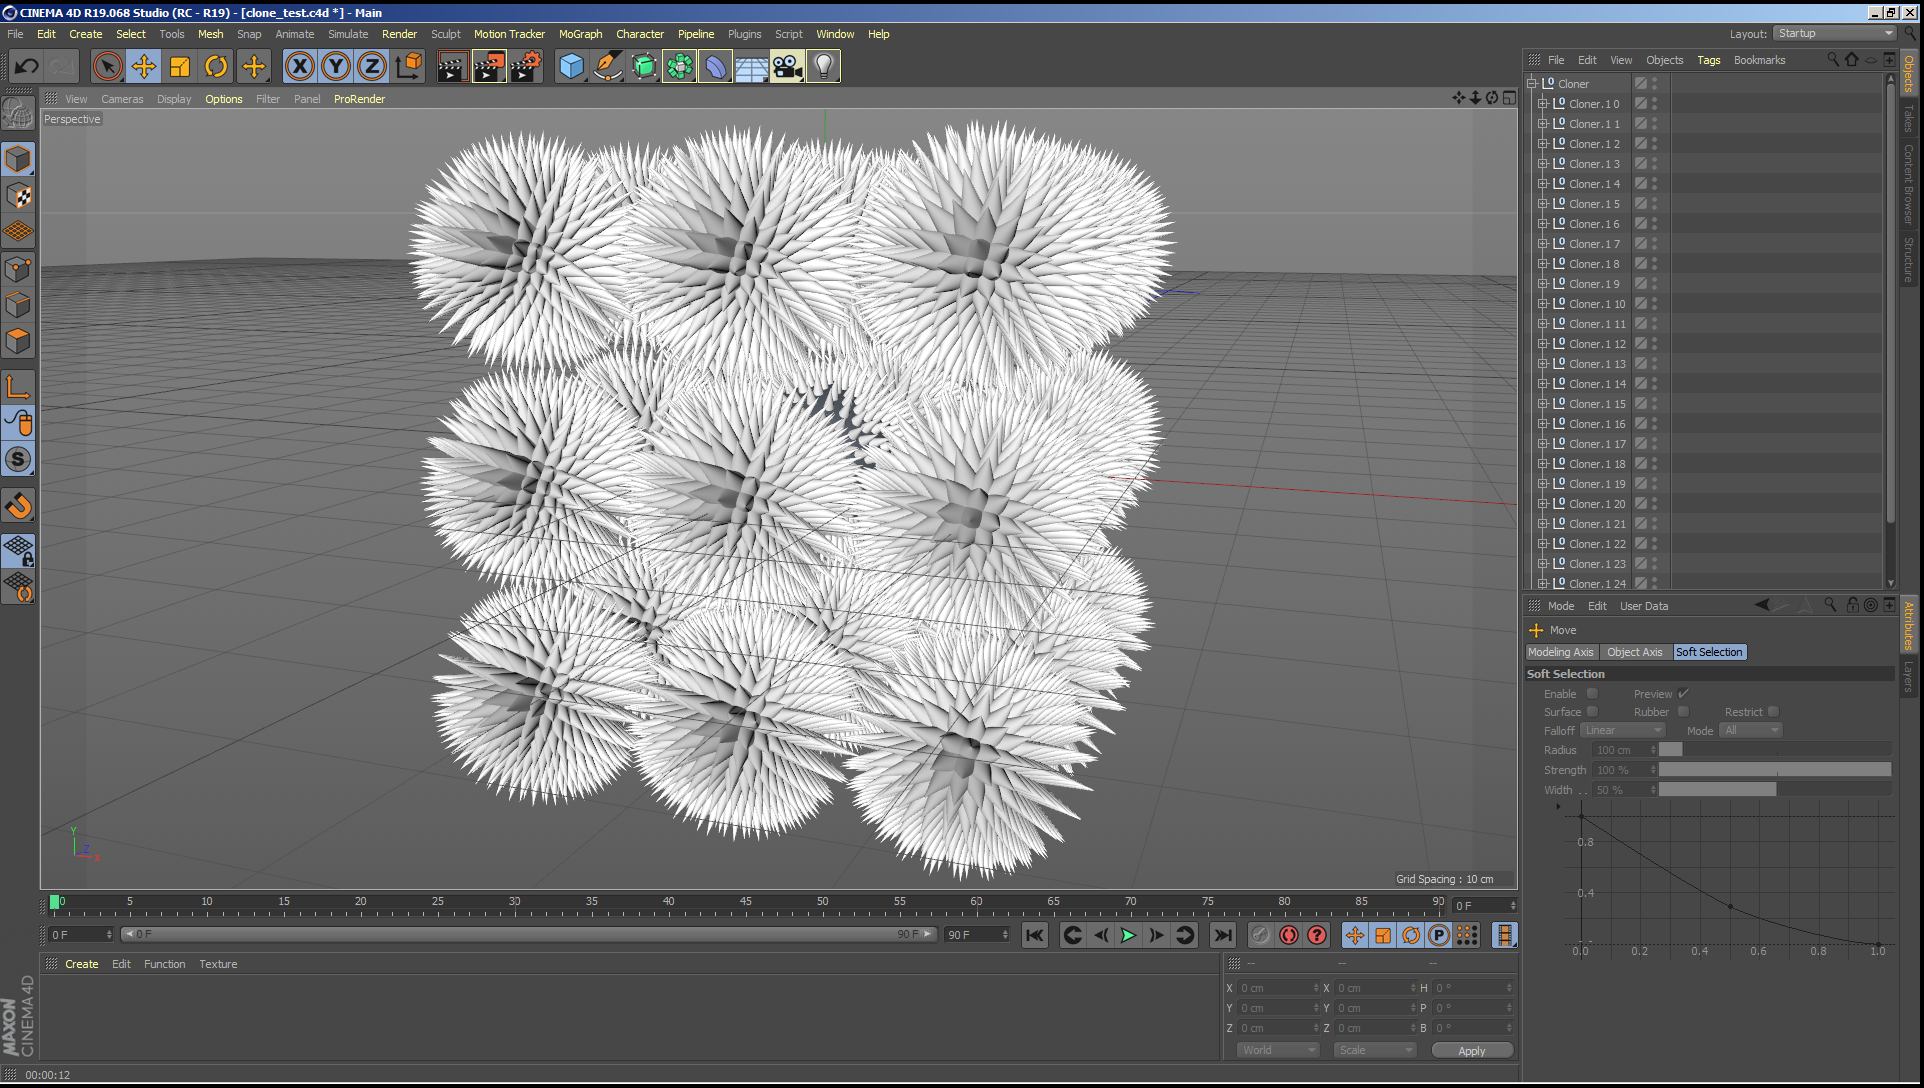
Task: Select the Scale tool in top toolbar
Action: tap(180, 67)
